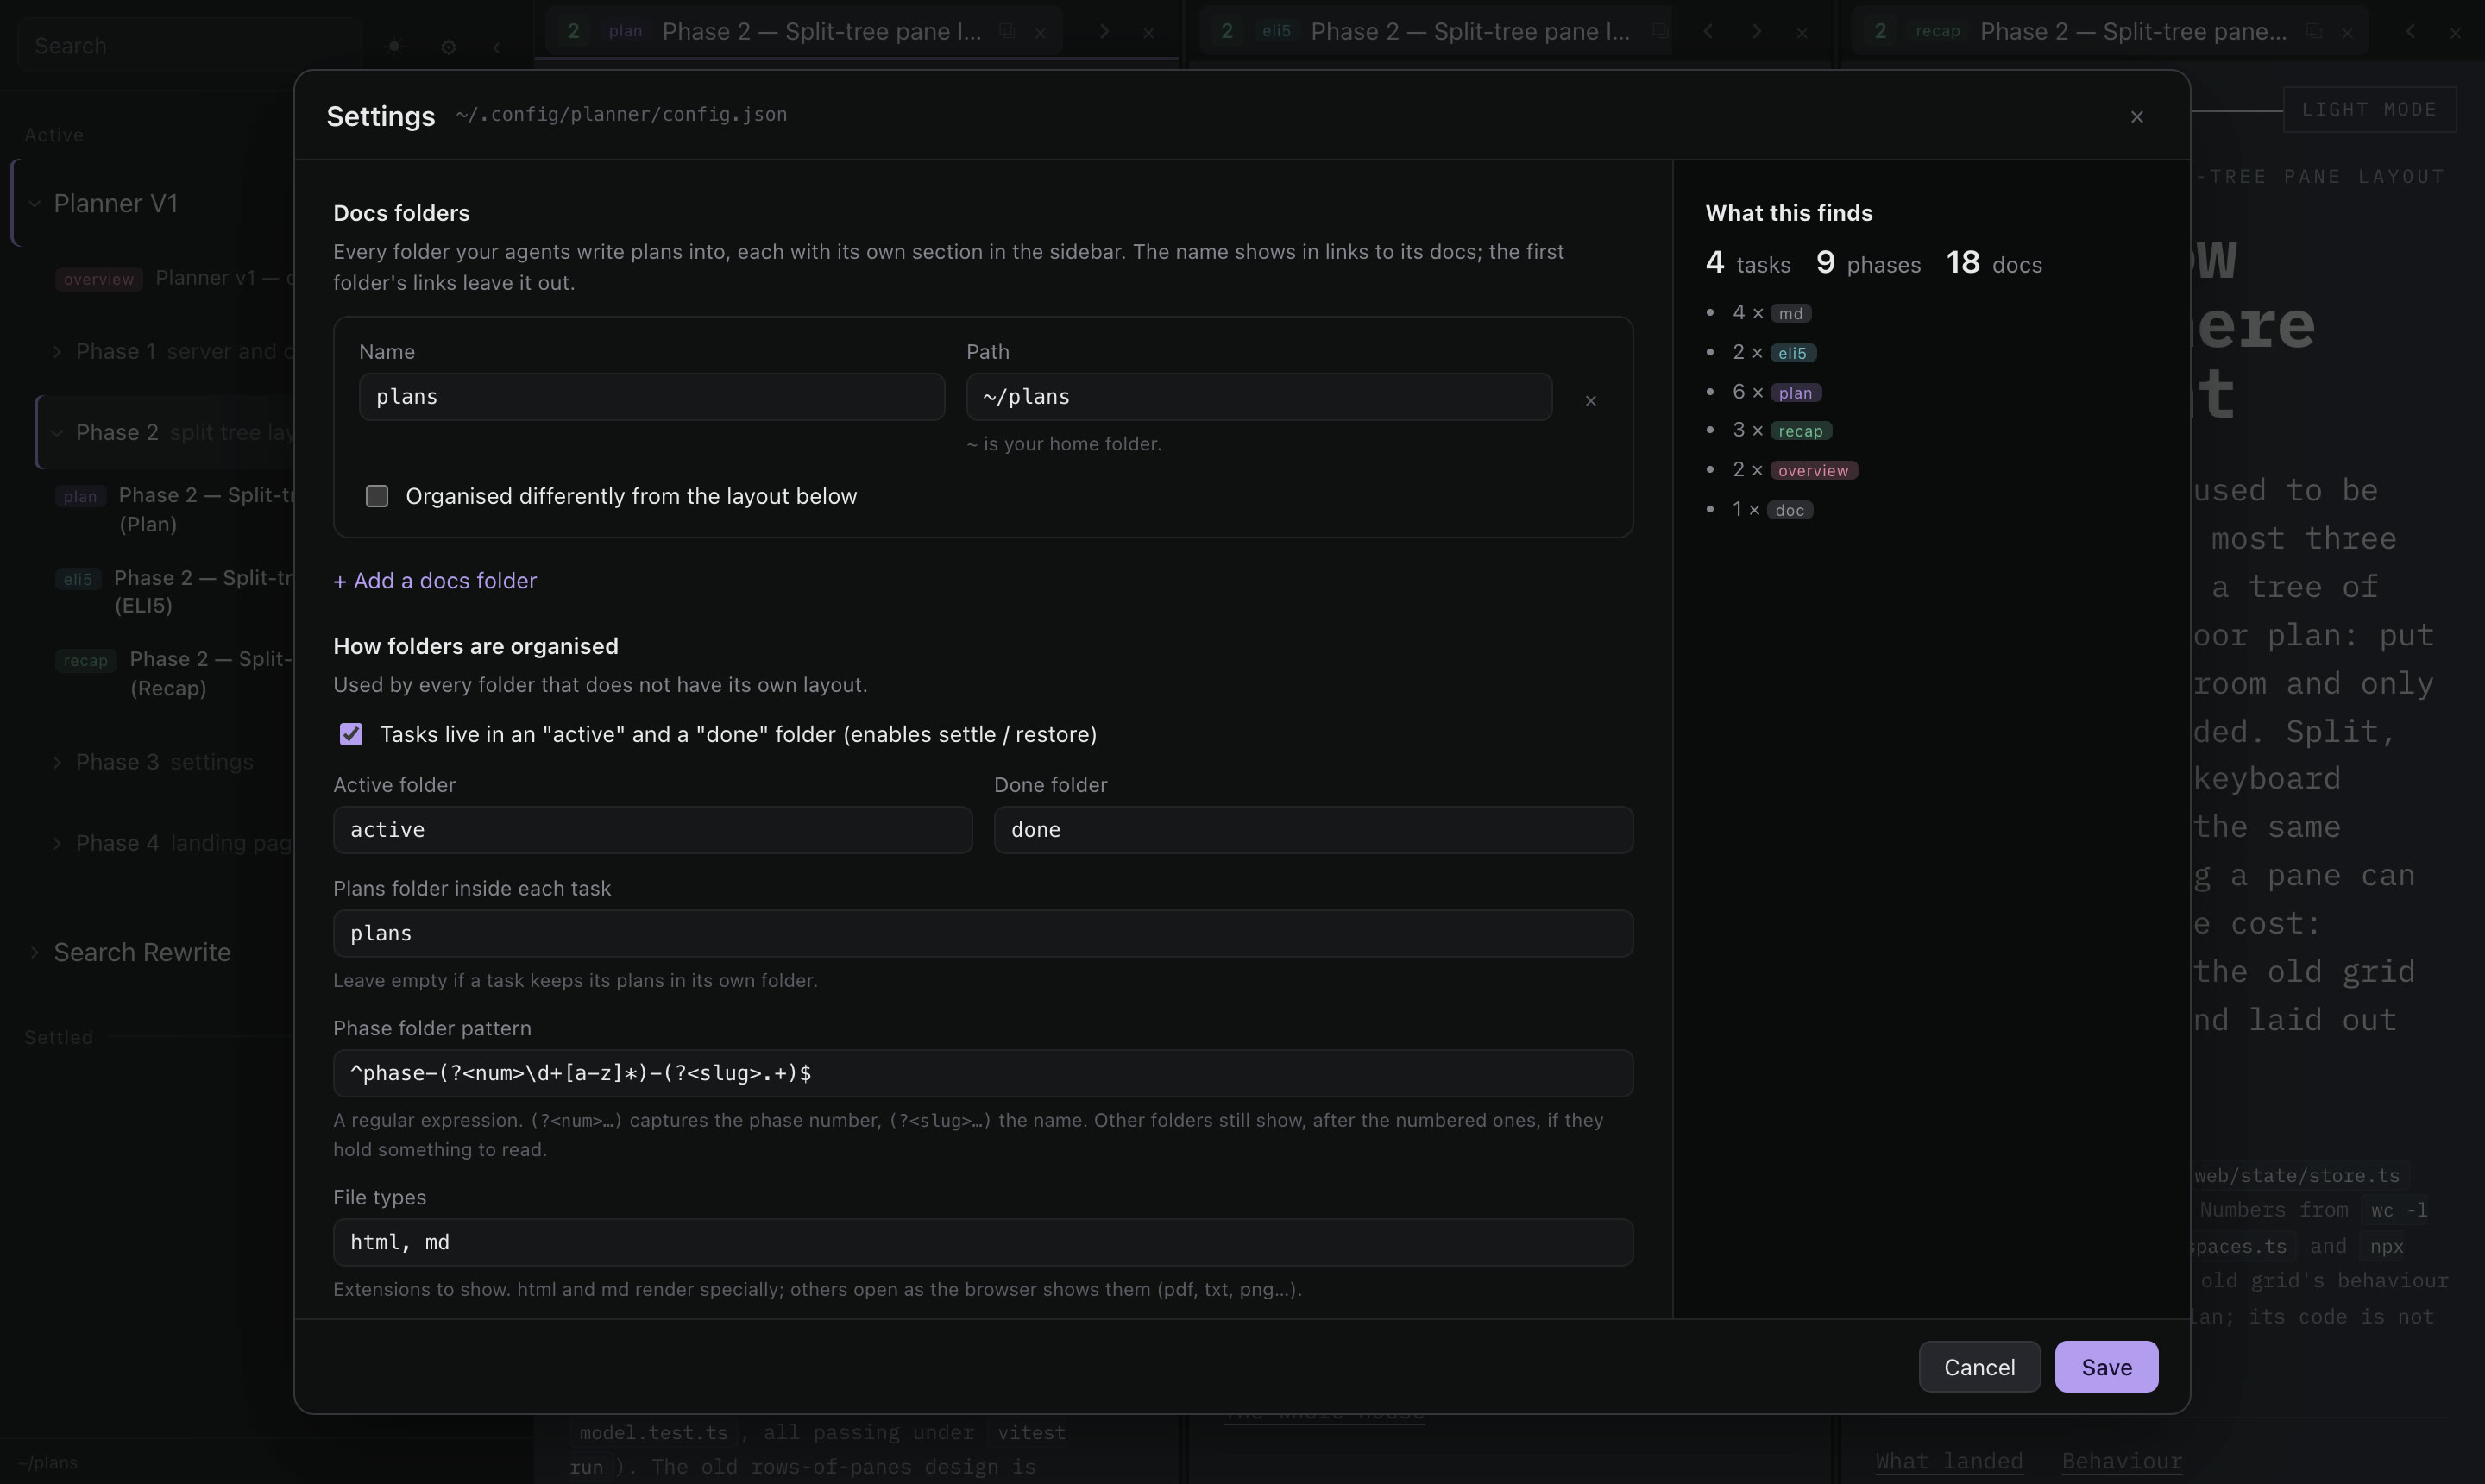Image resolution: width=2485 pixels, height=1484 pixels.
Task: Click the Name field containing plans
Action: pyautogui.click(x=652, y=397)
